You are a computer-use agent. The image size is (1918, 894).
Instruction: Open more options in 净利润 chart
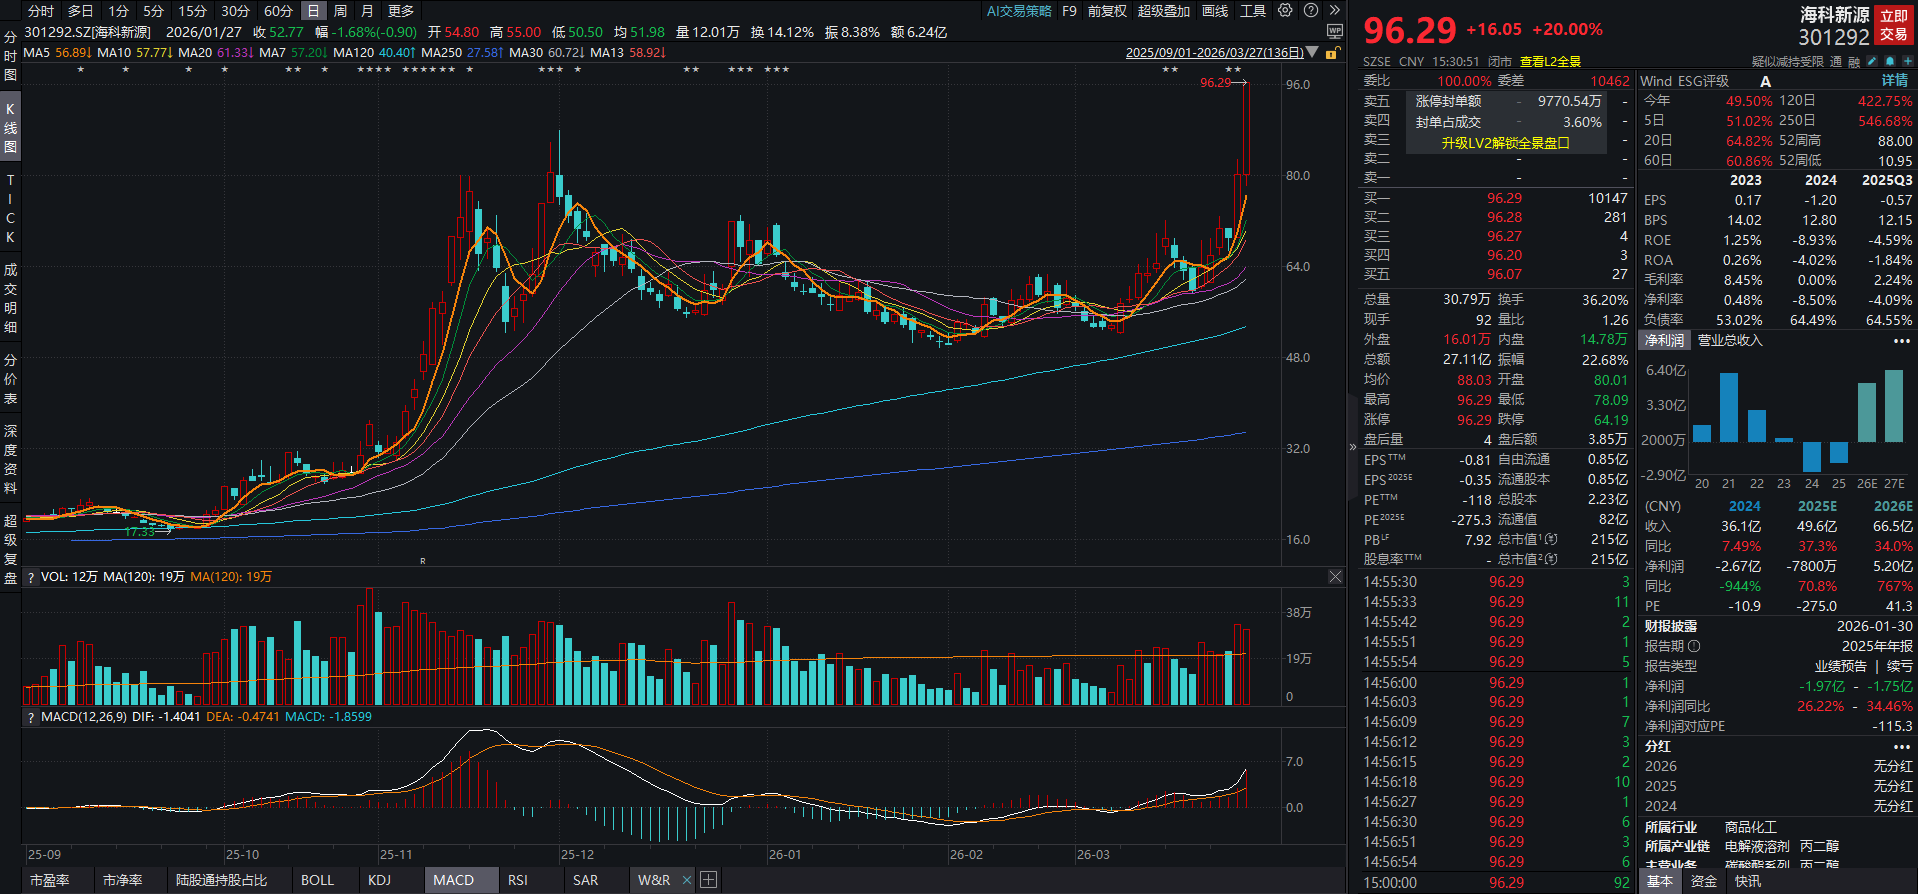pos(1901,341)
